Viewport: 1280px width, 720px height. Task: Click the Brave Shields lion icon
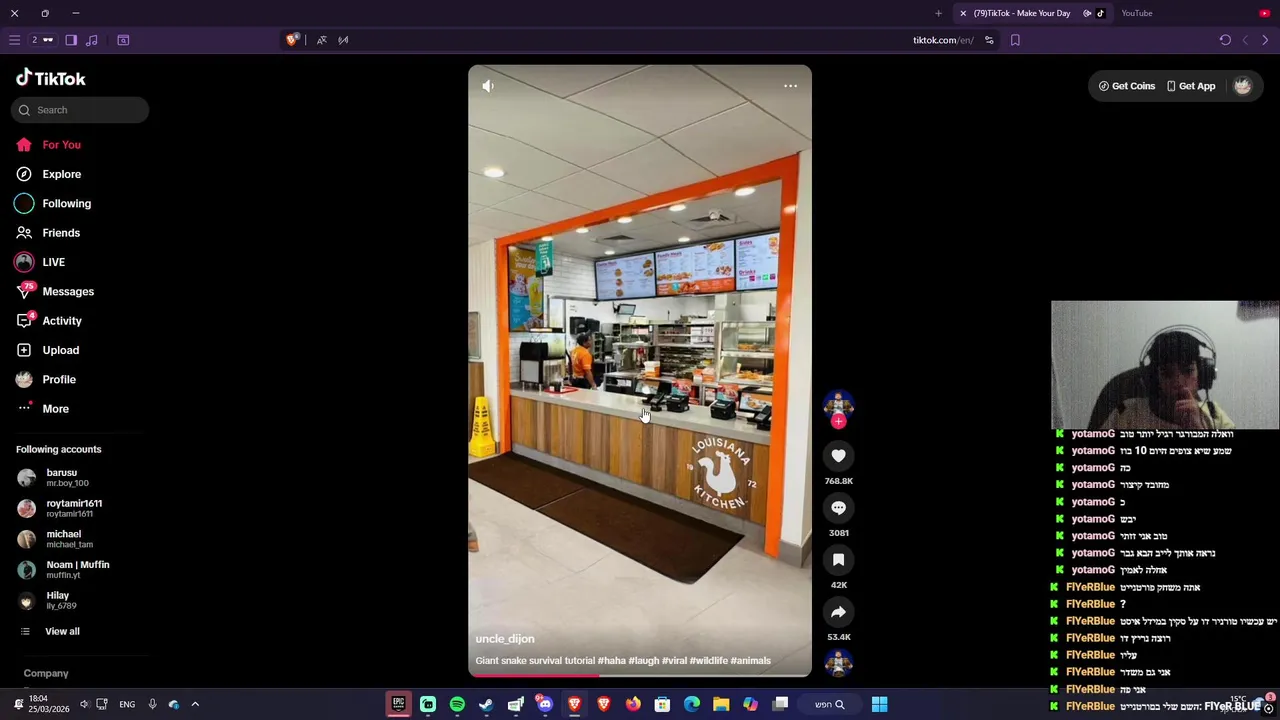coord(292,40)
